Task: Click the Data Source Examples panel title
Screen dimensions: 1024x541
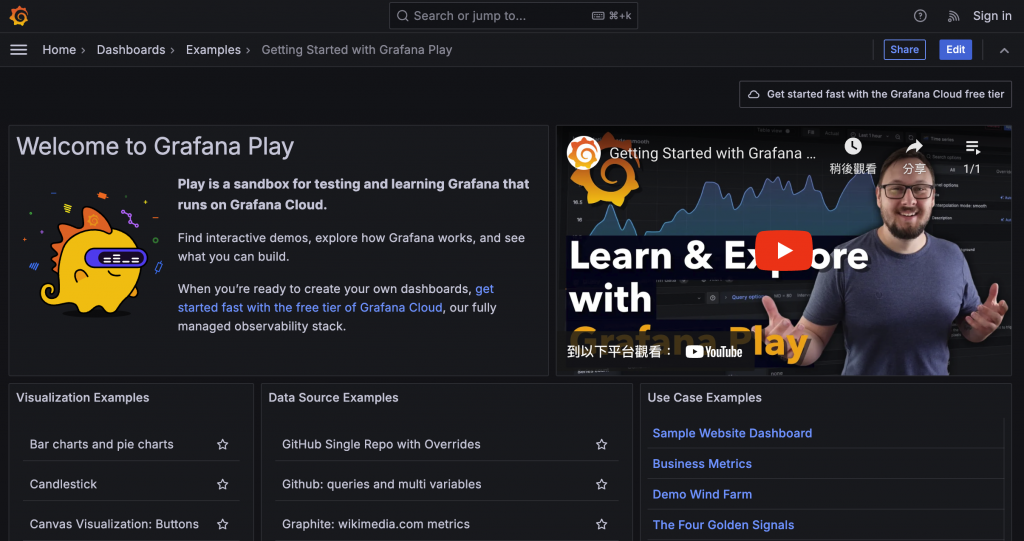Action: (x=333, y=397)
